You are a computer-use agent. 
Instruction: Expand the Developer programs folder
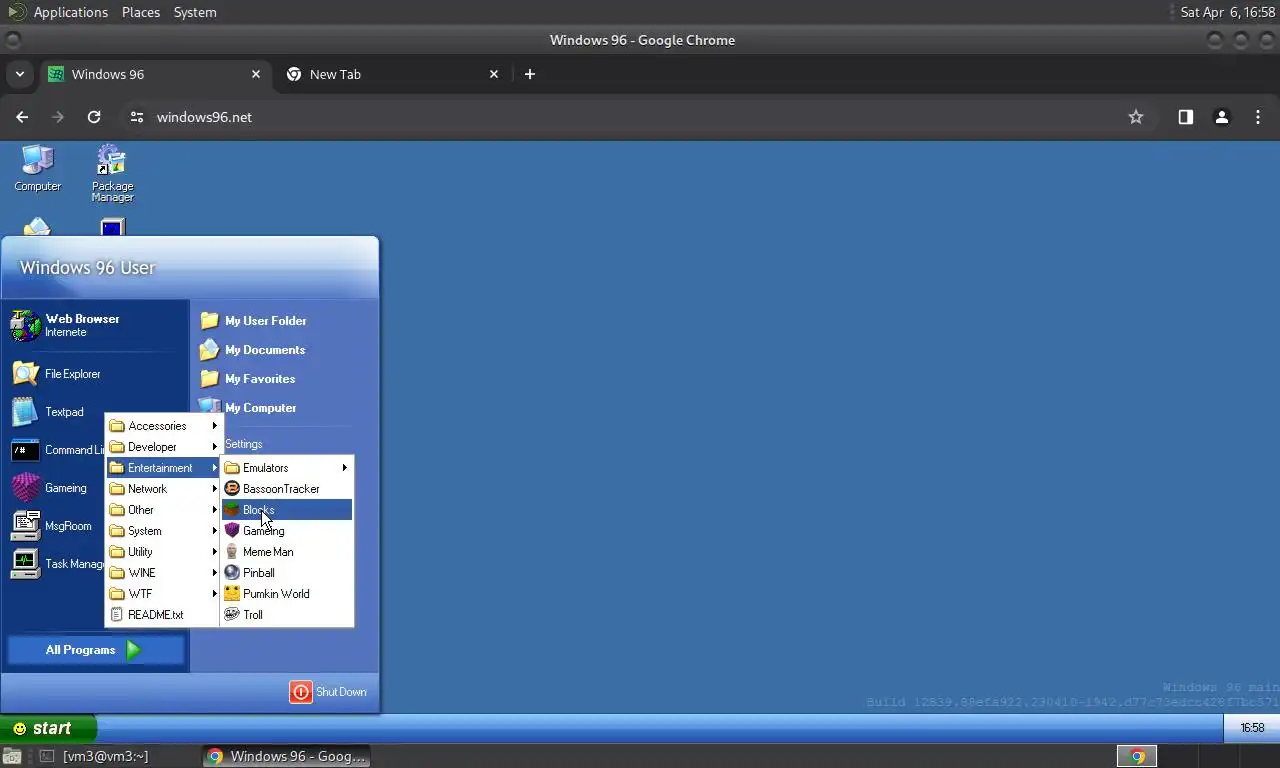(x=162, y=447)
